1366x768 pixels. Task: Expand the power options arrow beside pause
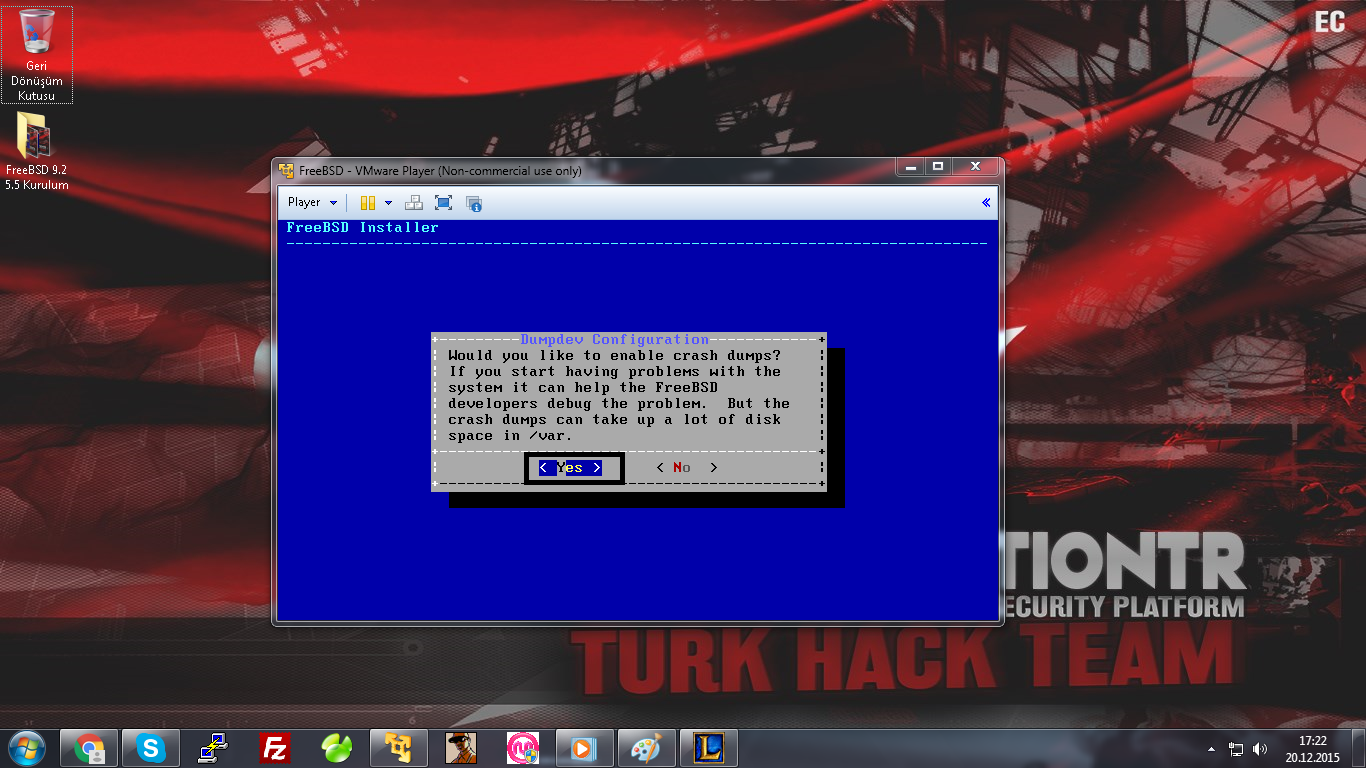[389, 202]
